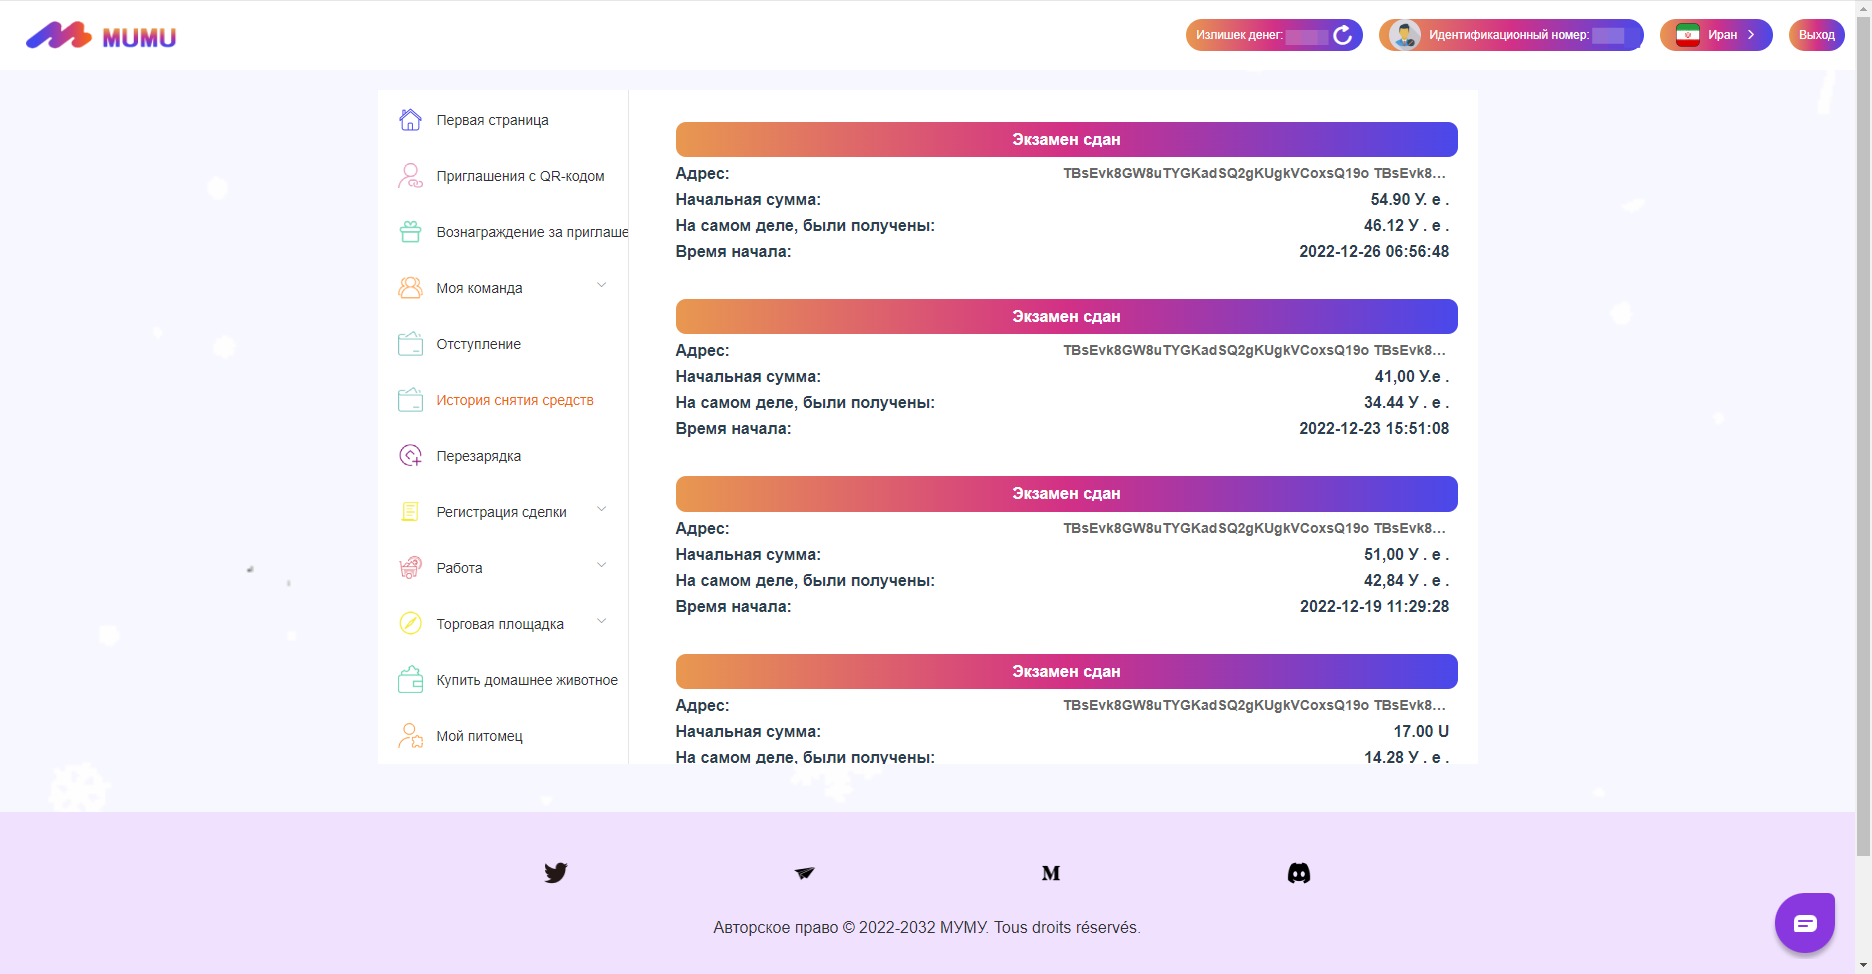Open the Twitter link in the footer

coord(556,873)
